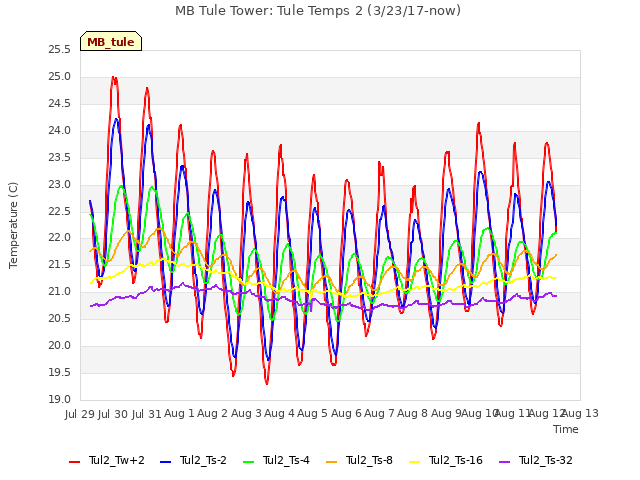Click the 22.5 y-axis tick label
Viewport: 640px width, 480px height.
coord(59,211)
